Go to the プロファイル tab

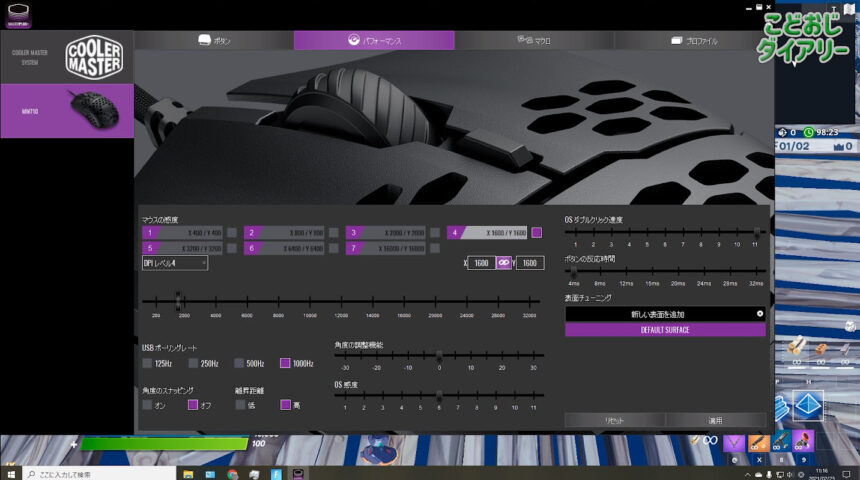click(693, 41)
